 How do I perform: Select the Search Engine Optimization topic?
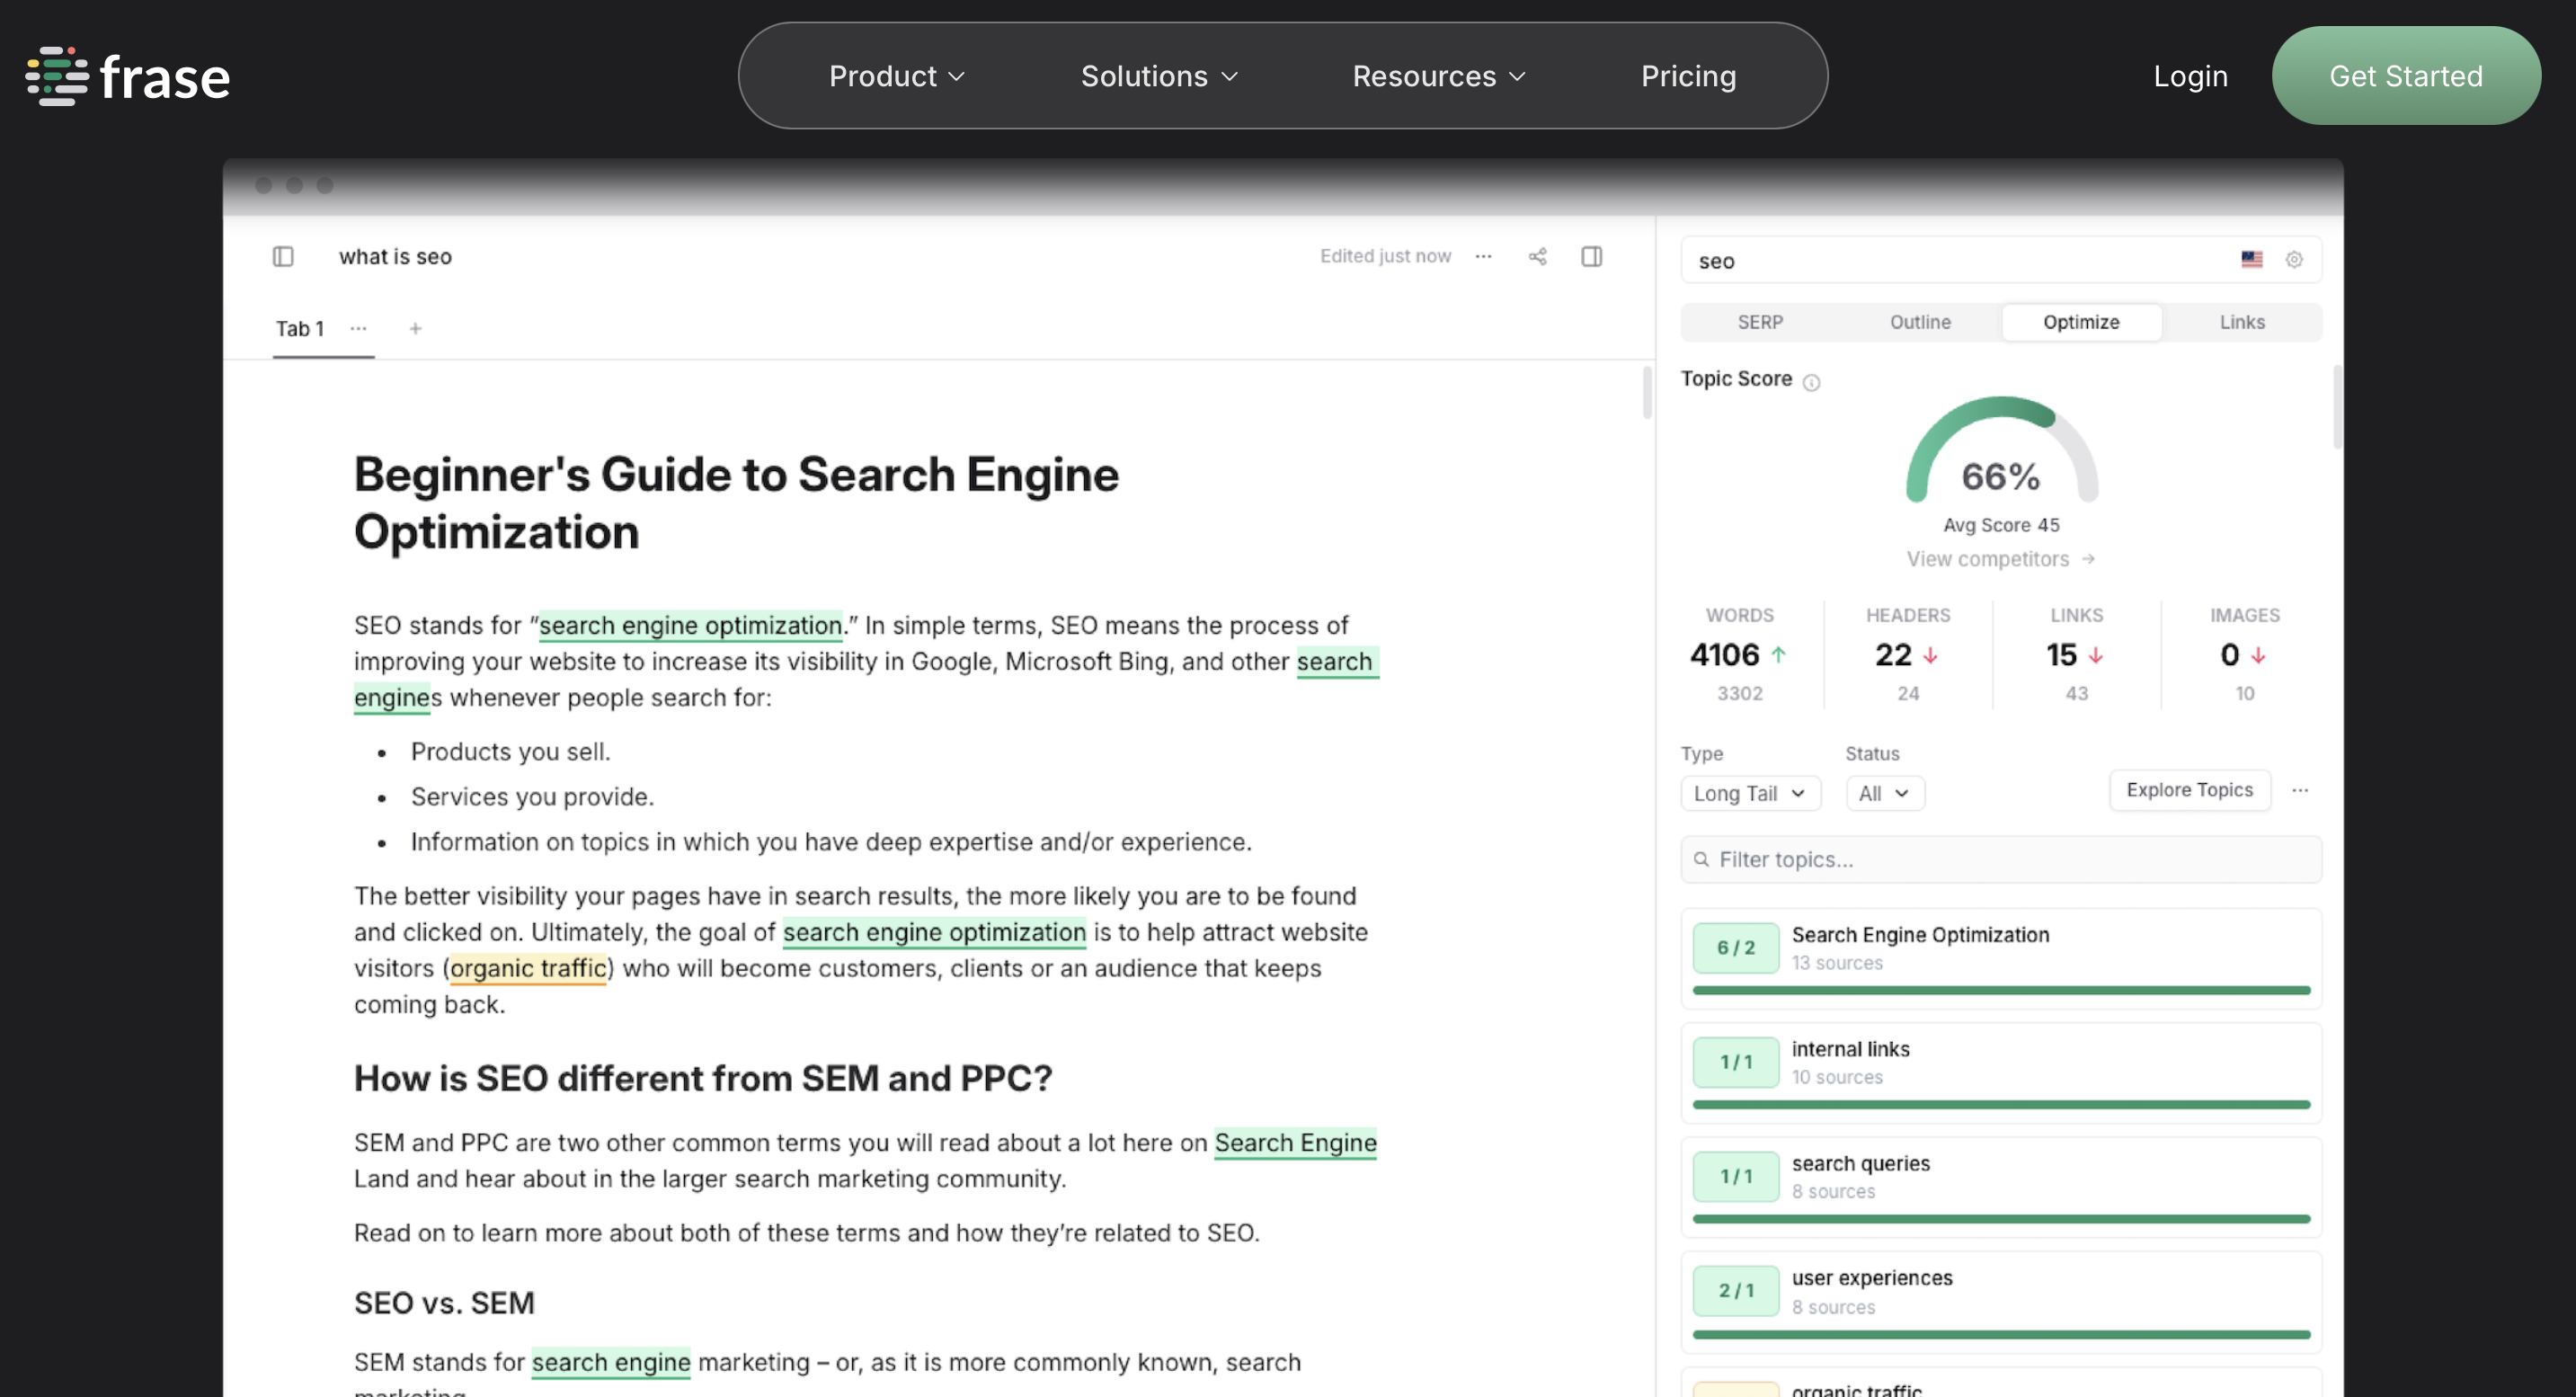pyautogui.click(x=2001, y=958)
